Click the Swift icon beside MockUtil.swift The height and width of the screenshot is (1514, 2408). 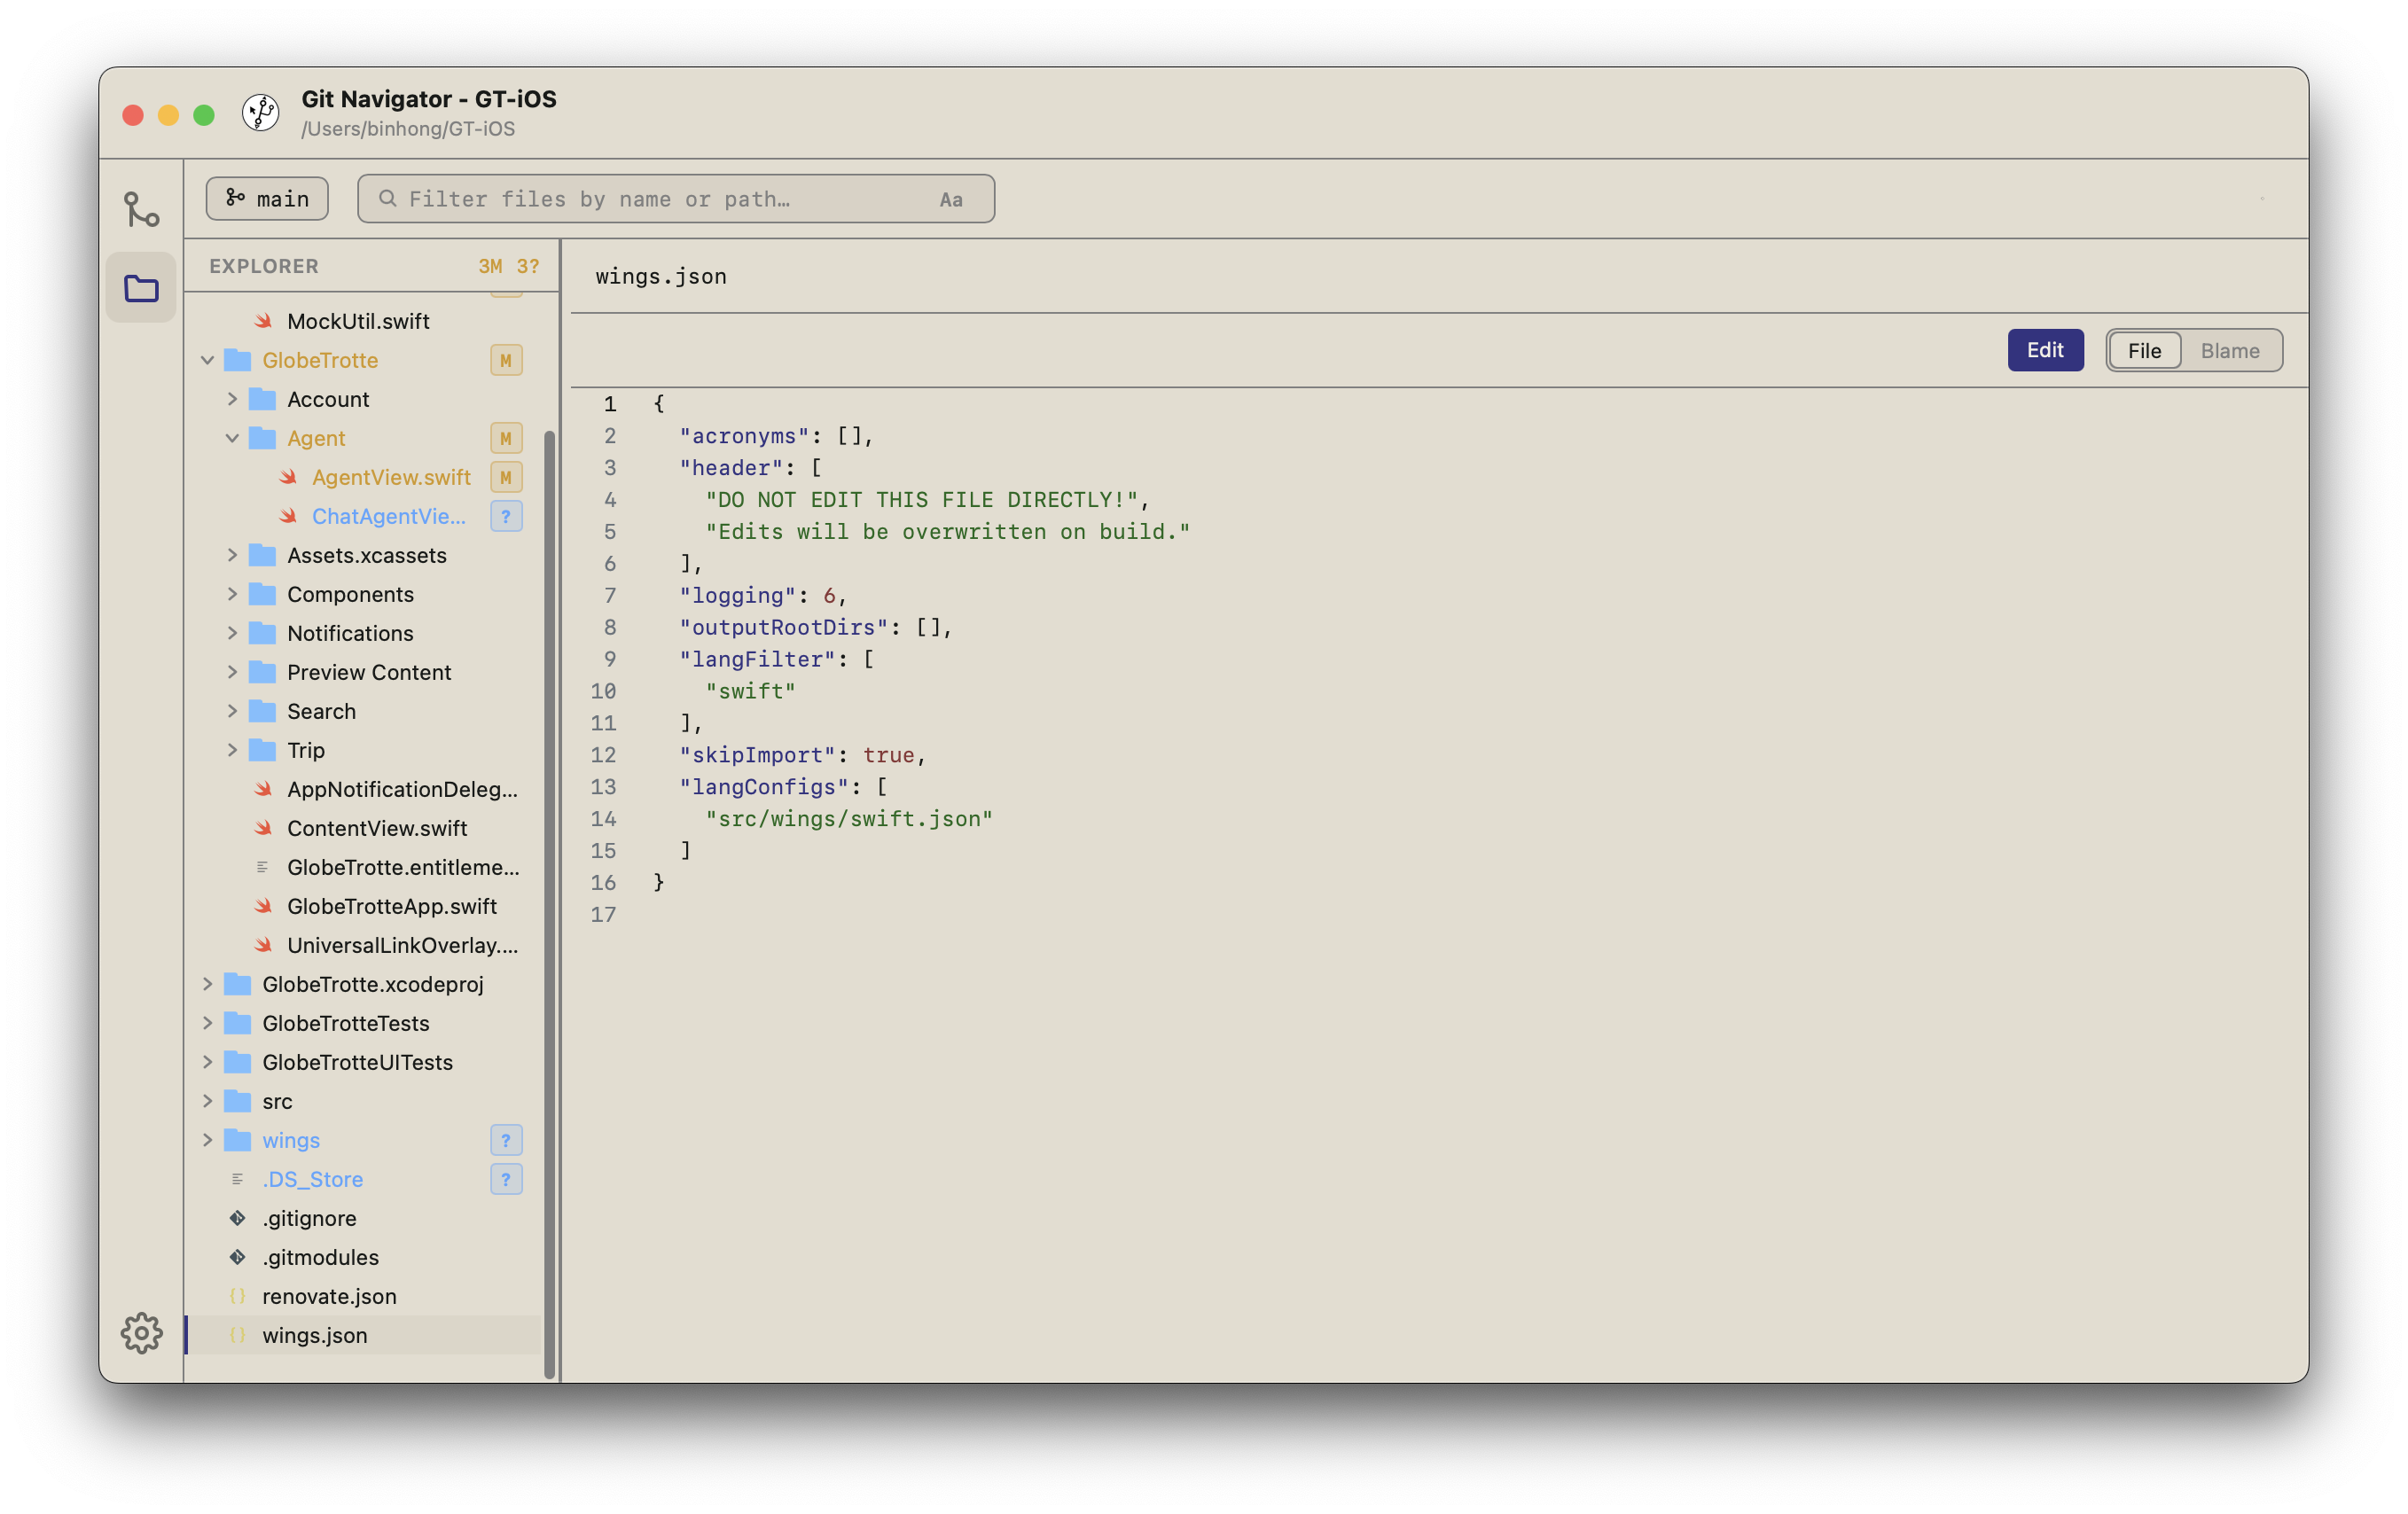pos(263,321)
